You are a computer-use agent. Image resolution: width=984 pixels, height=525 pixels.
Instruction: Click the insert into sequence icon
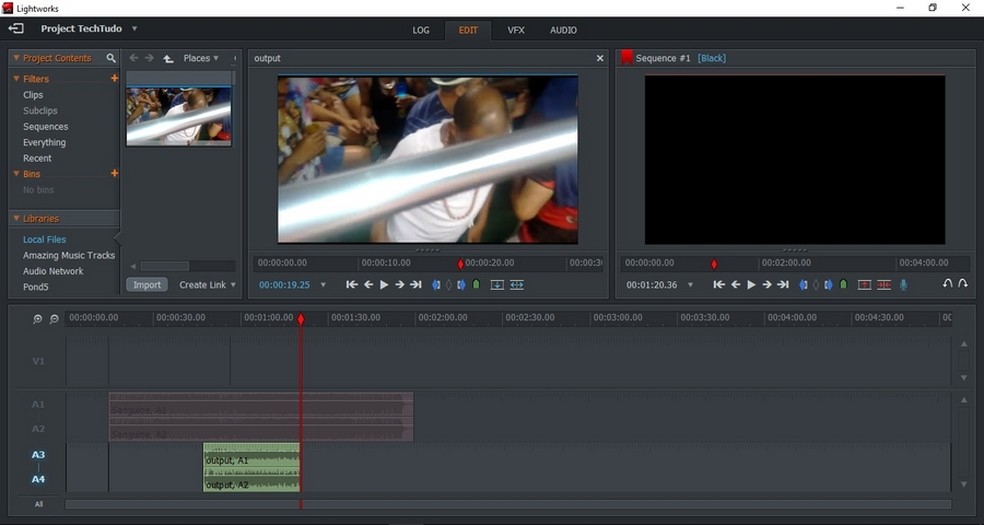(x=497, y=285)
